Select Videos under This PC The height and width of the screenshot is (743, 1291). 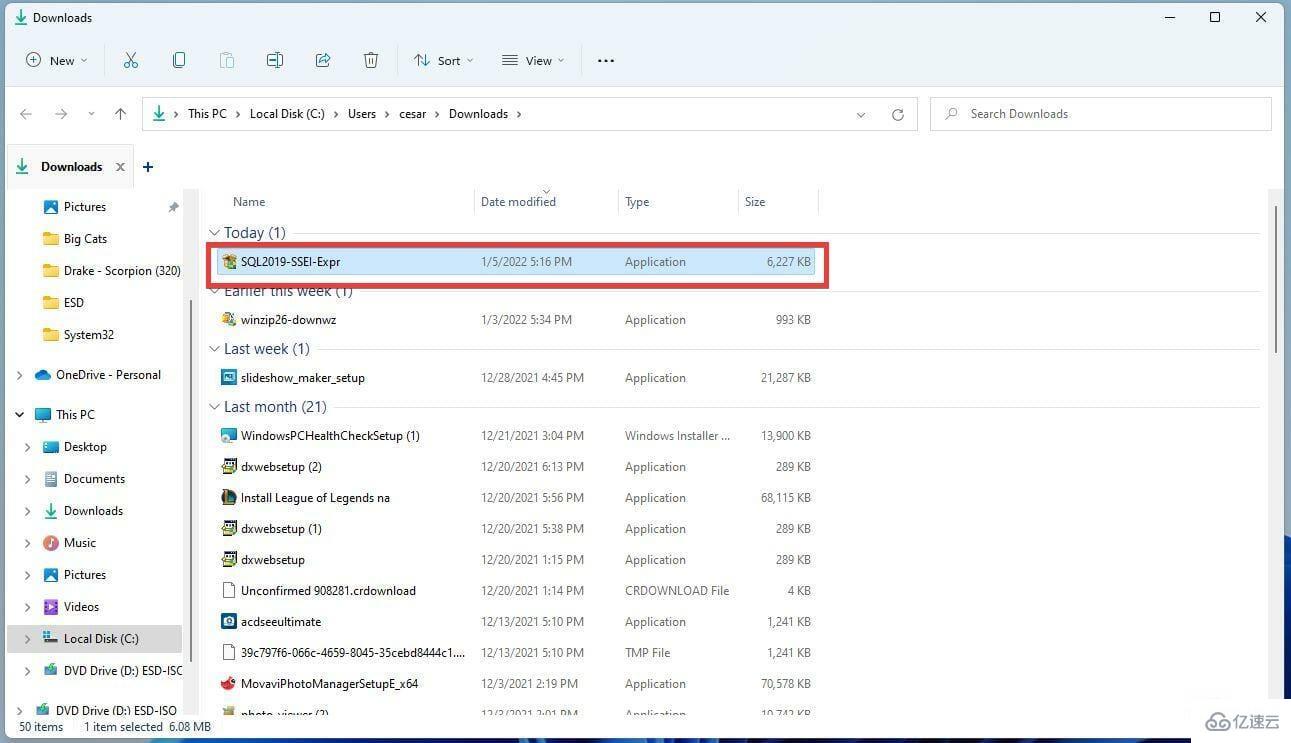click(81, 607)
